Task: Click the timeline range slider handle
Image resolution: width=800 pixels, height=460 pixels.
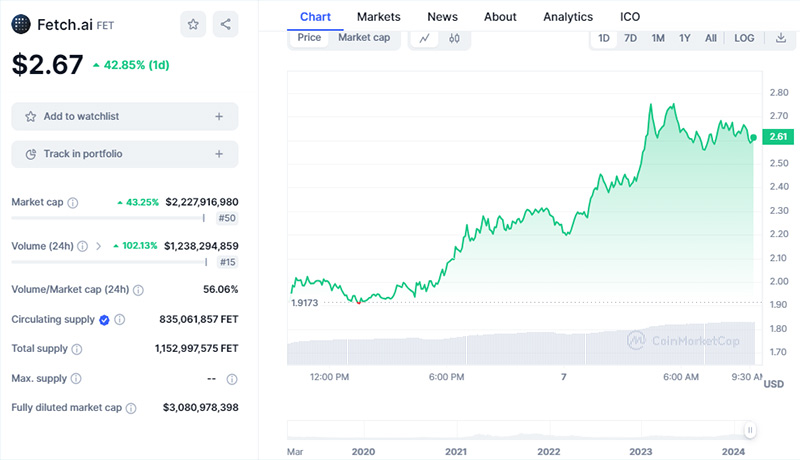Action: 749,429
